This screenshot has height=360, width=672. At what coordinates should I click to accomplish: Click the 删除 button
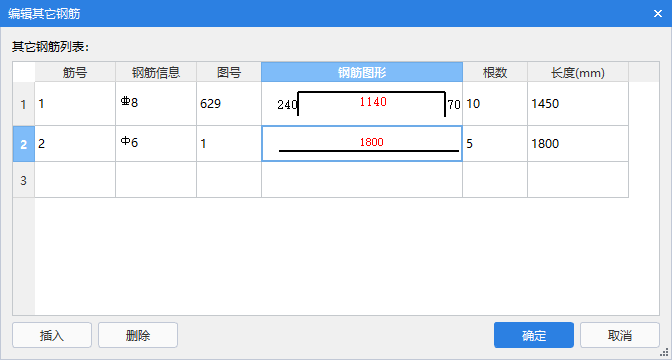point(138,335)
